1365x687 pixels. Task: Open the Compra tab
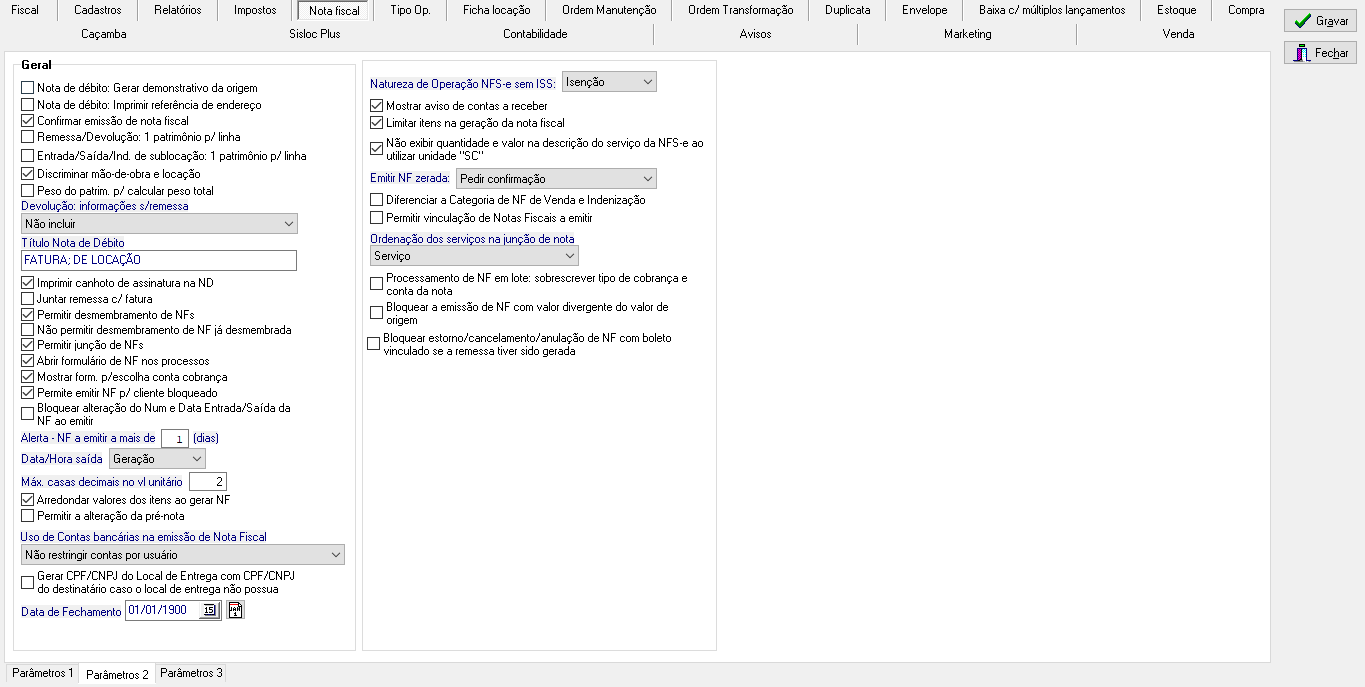pyautogui.click(x=1246, y=10)
